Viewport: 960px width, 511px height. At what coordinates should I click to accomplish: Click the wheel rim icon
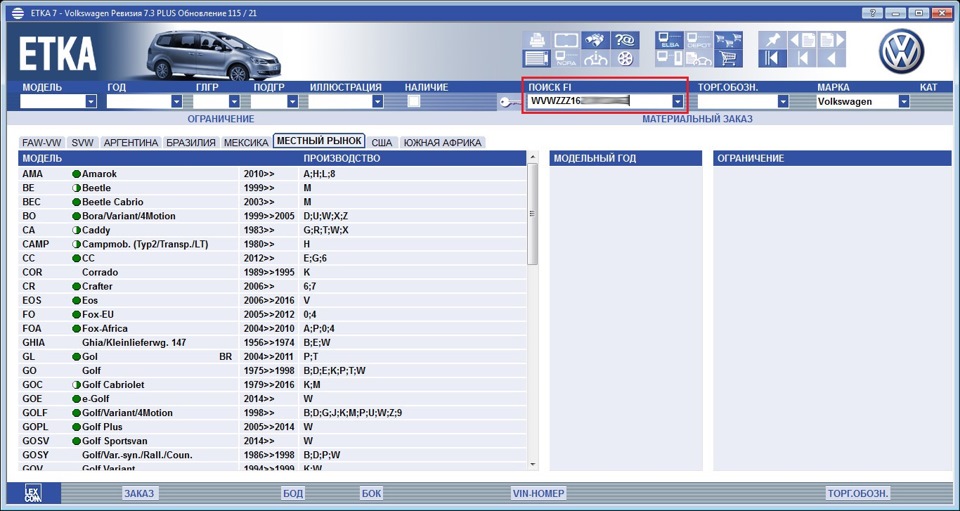[624, 59]
